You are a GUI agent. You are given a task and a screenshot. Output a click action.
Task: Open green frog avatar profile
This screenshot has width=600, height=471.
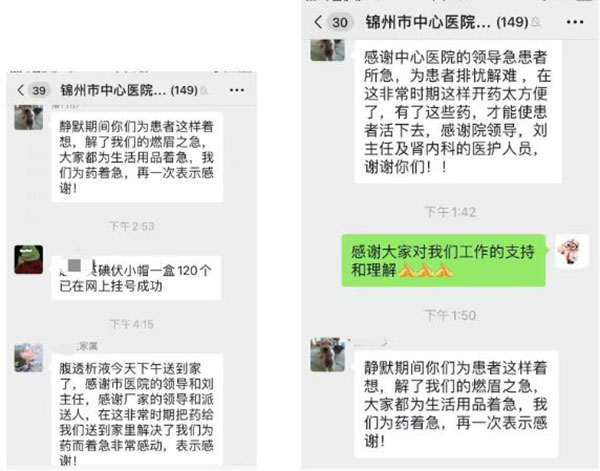pos(29,260)
